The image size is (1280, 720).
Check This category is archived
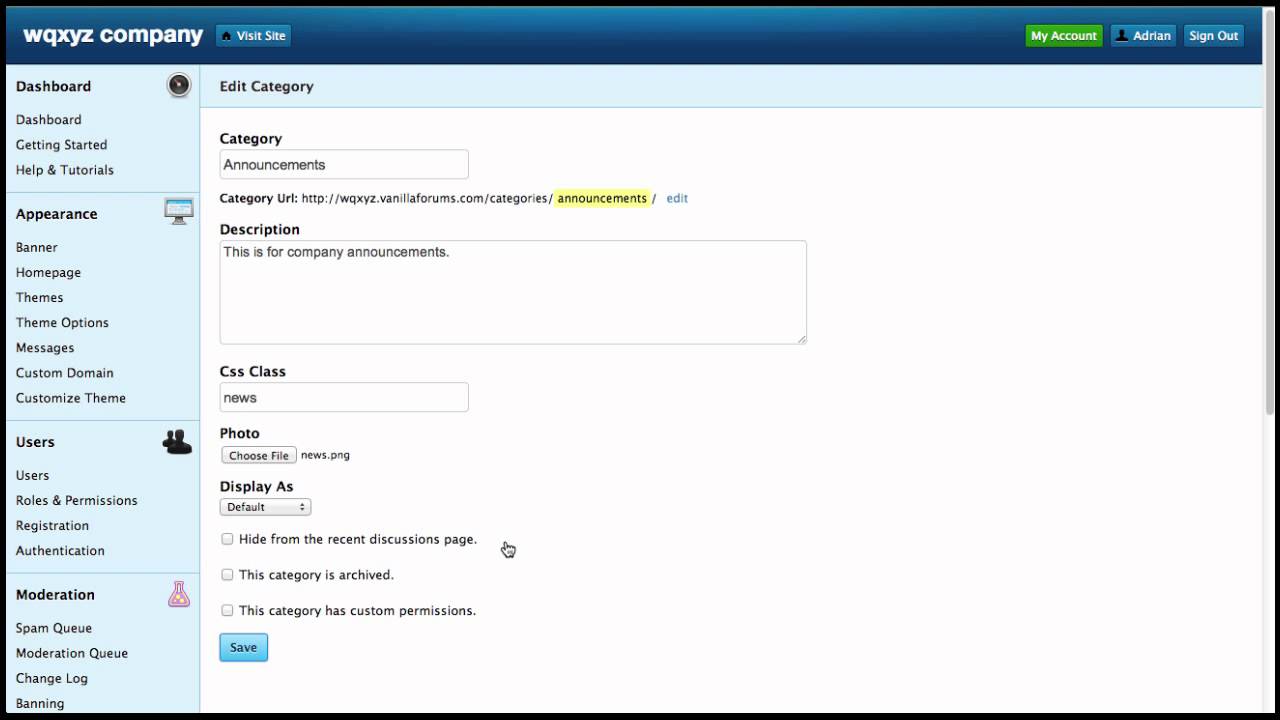(x=227, y=575)
